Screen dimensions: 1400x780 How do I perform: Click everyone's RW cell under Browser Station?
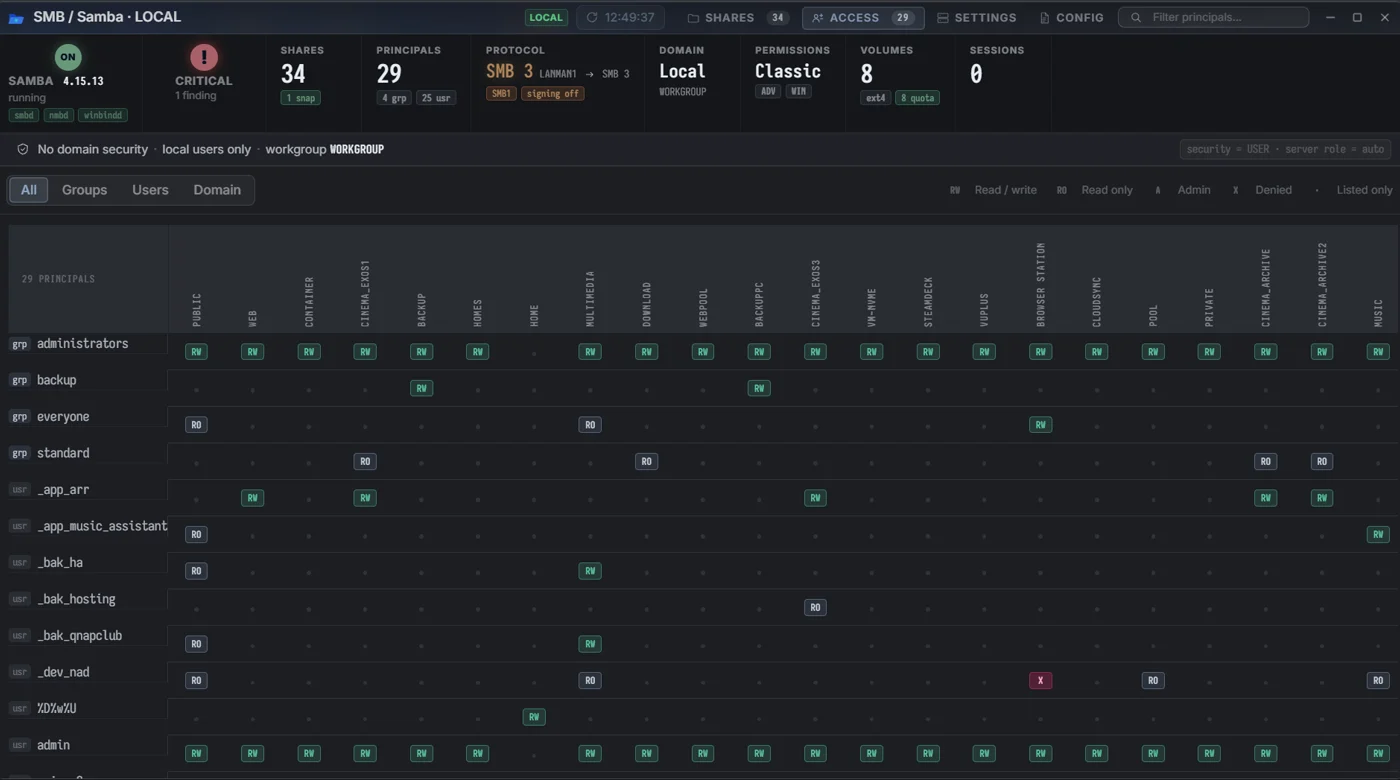coord(1040,425)
